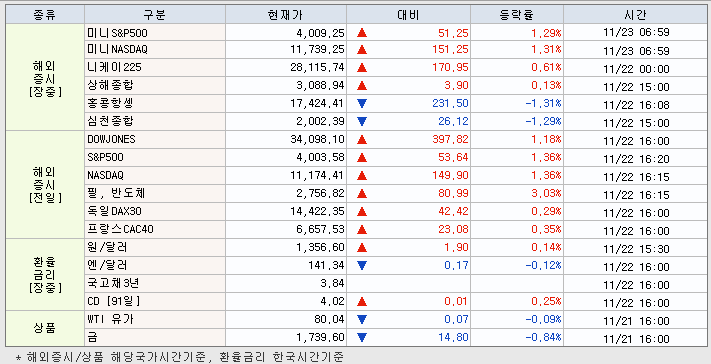
Task: Click the time 11/22 16:20
Action: [x=636, y=159]
